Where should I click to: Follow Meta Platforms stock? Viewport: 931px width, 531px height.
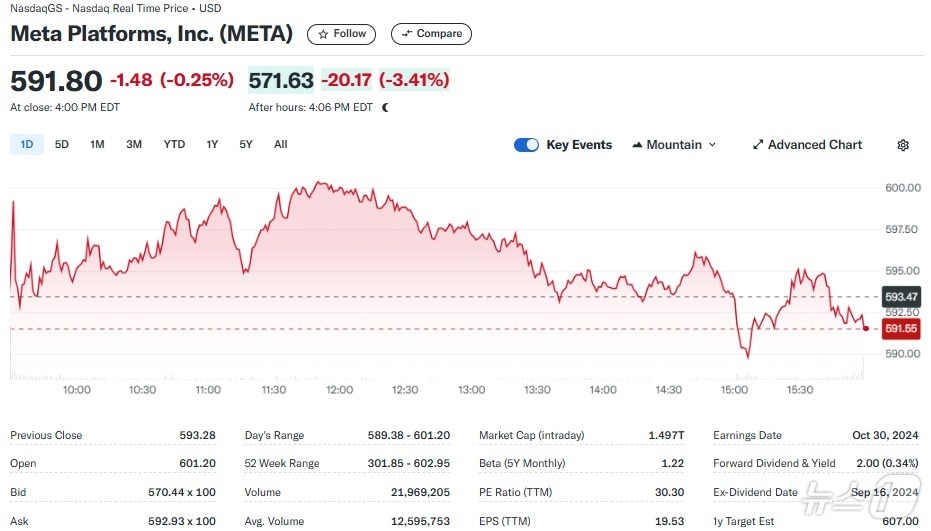pos(342,34)
